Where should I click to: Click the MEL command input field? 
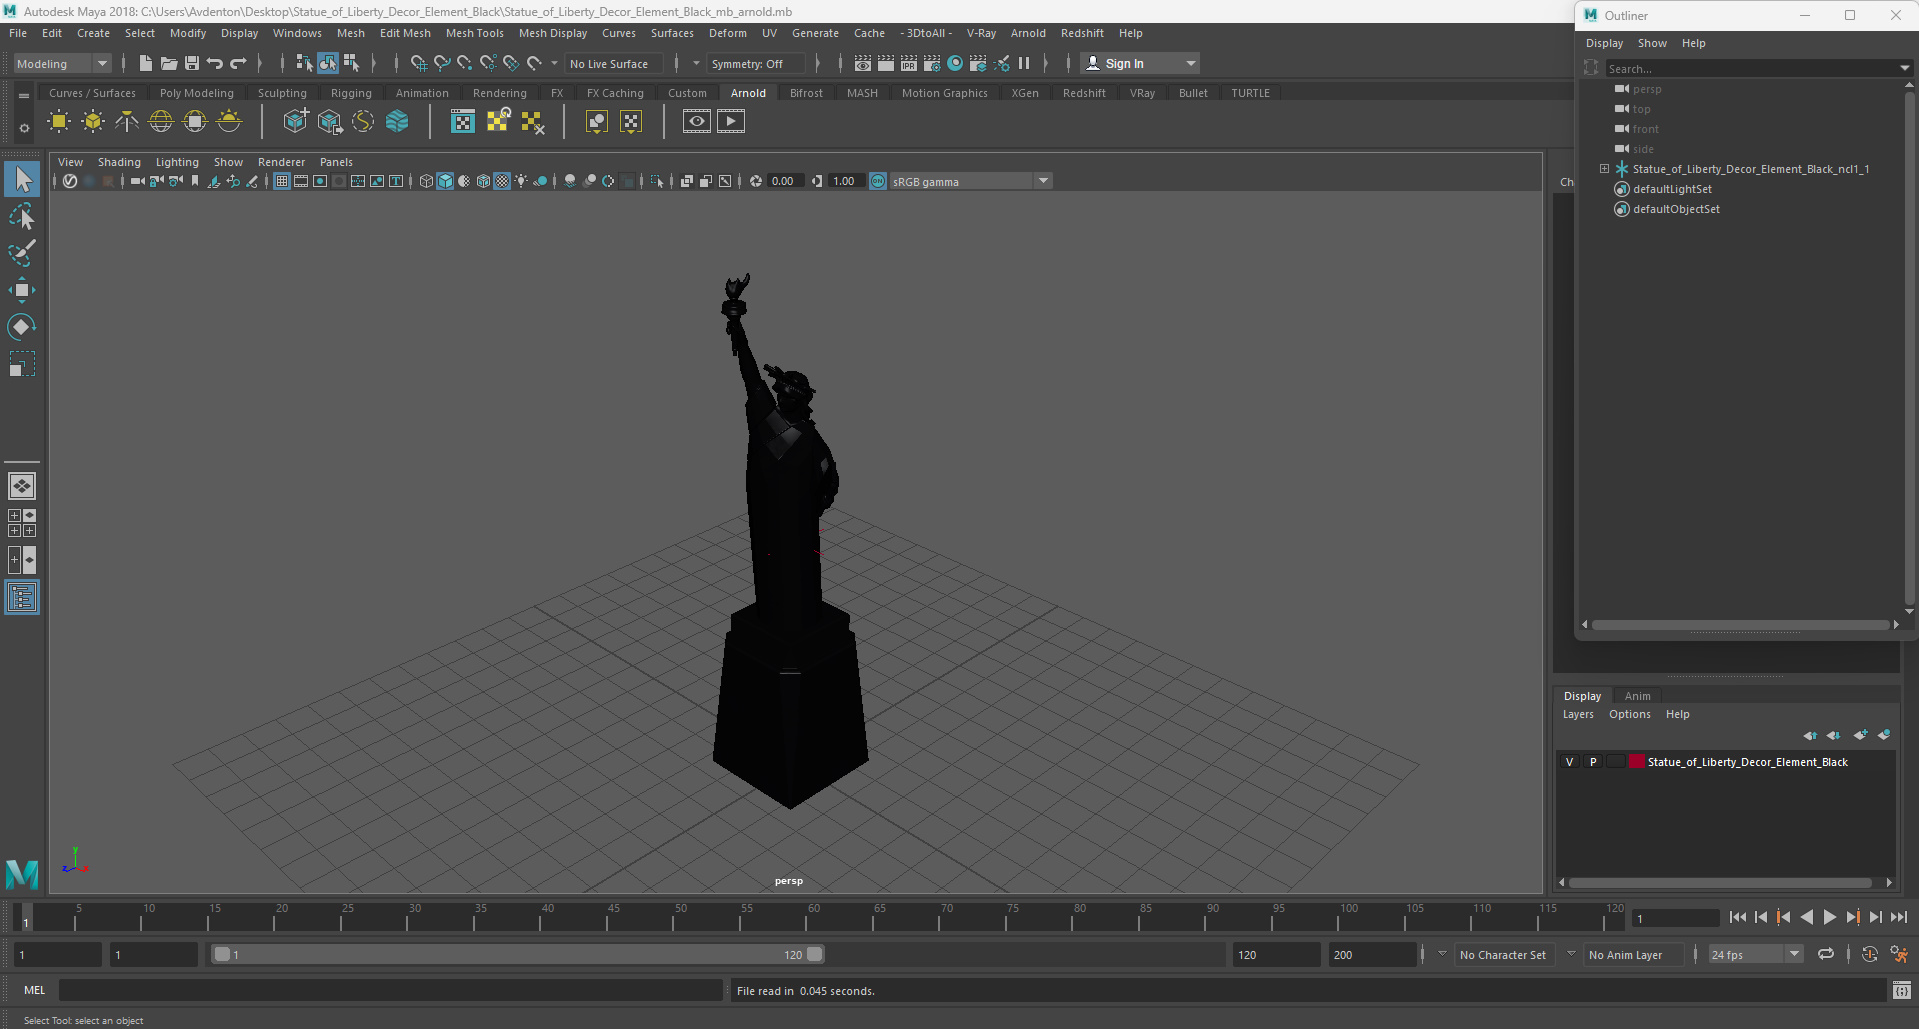[390, 990]
